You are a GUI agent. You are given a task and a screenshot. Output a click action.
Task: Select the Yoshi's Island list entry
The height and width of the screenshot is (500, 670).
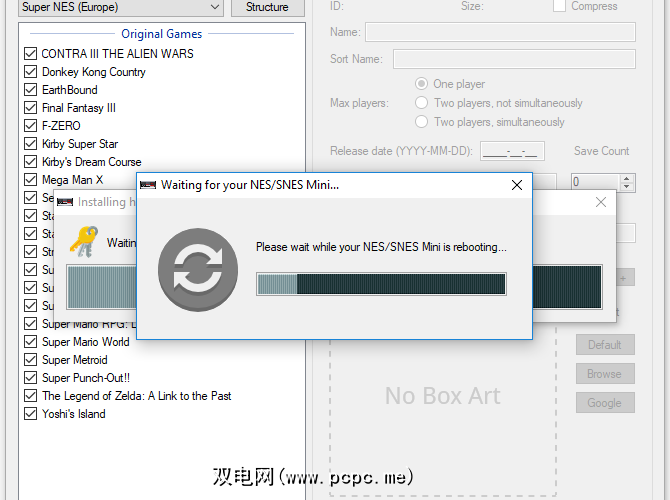click(73, 414)
